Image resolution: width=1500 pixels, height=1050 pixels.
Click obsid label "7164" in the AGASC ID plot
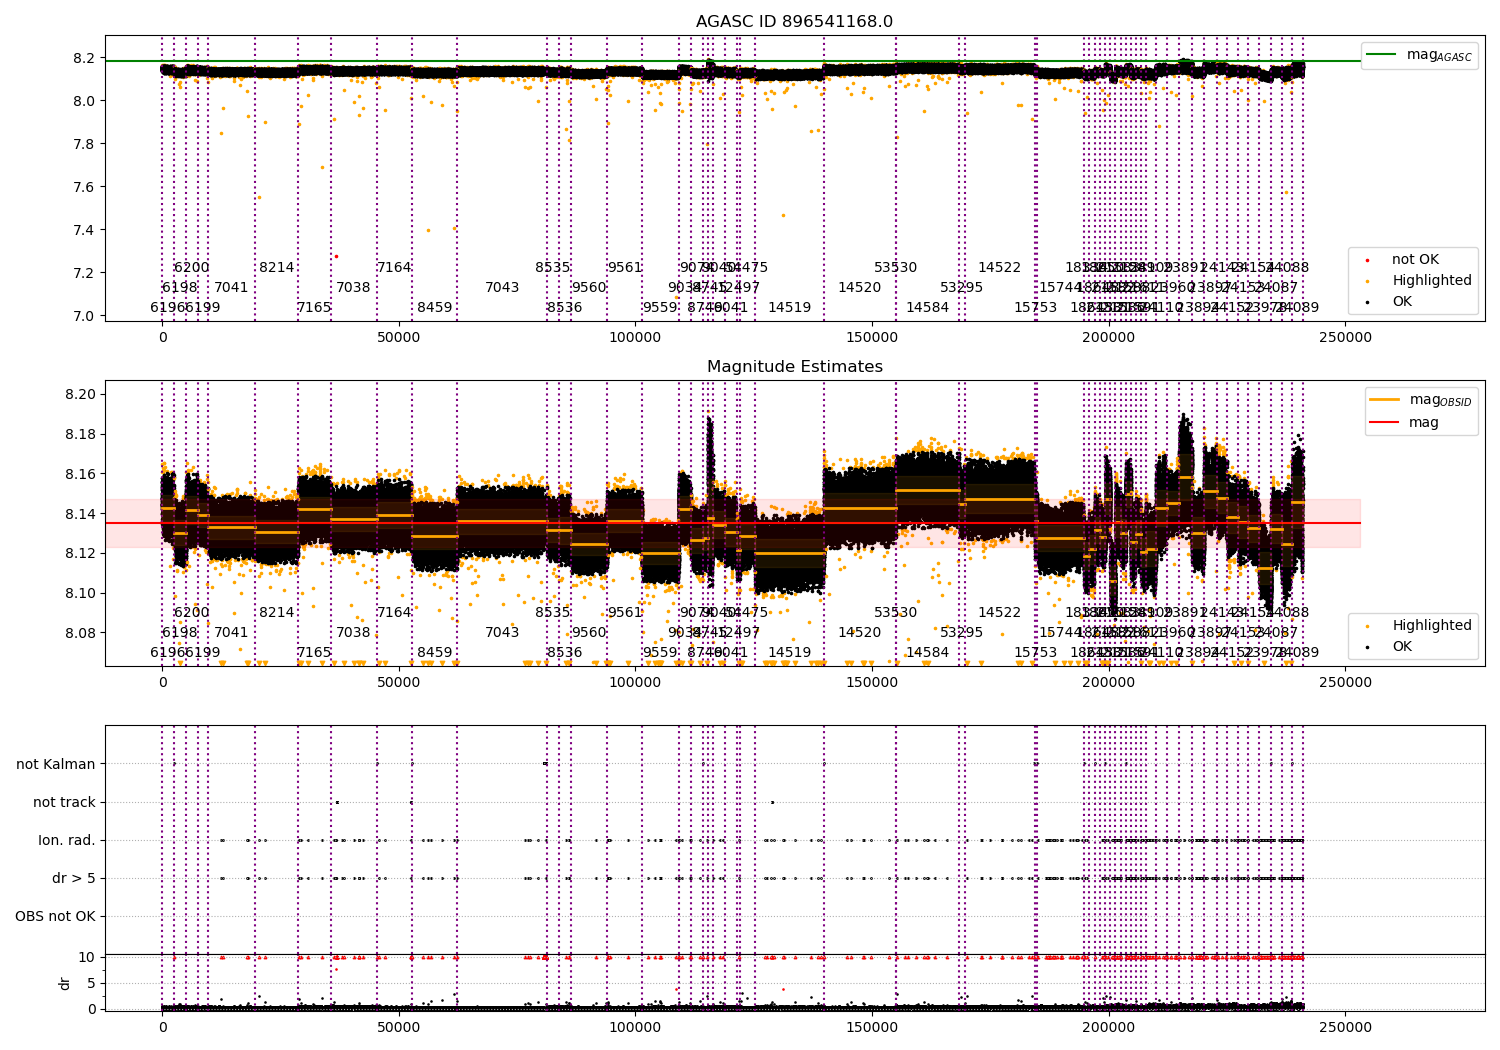[x=394, y=268]
